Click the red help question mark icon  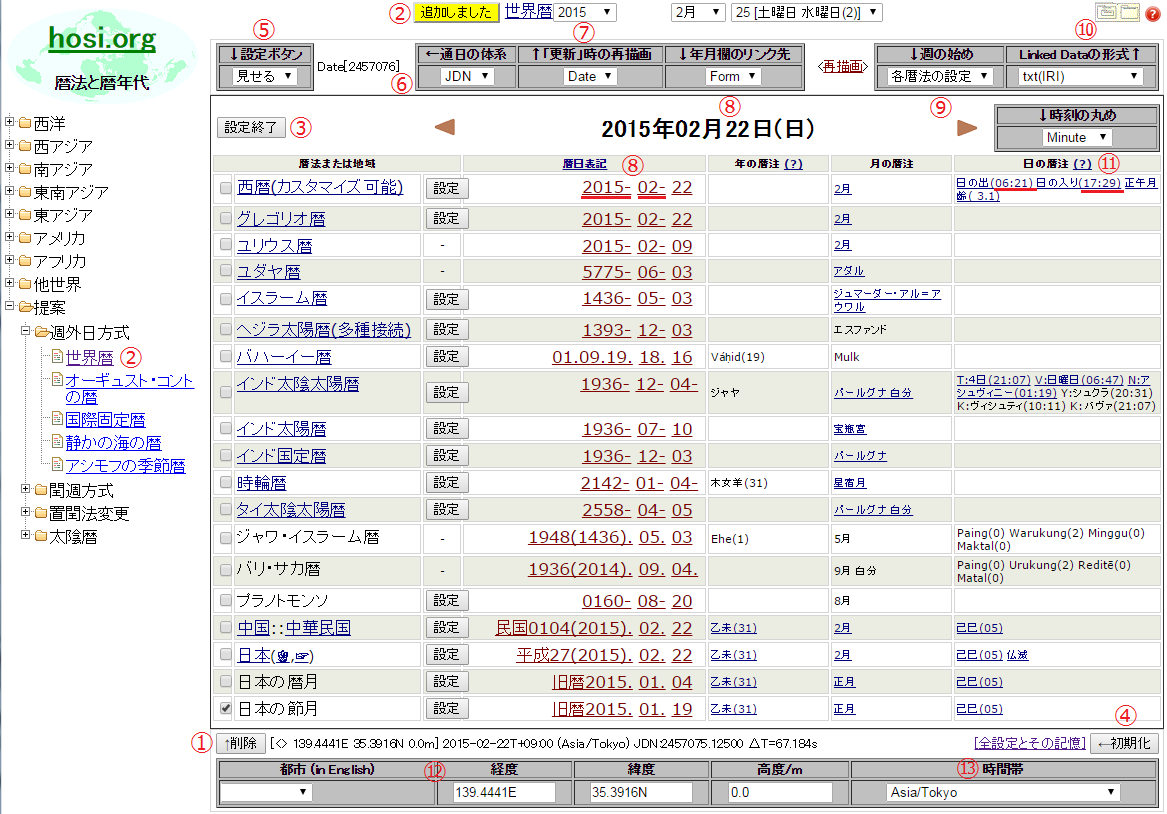(x=1151, y=13)
